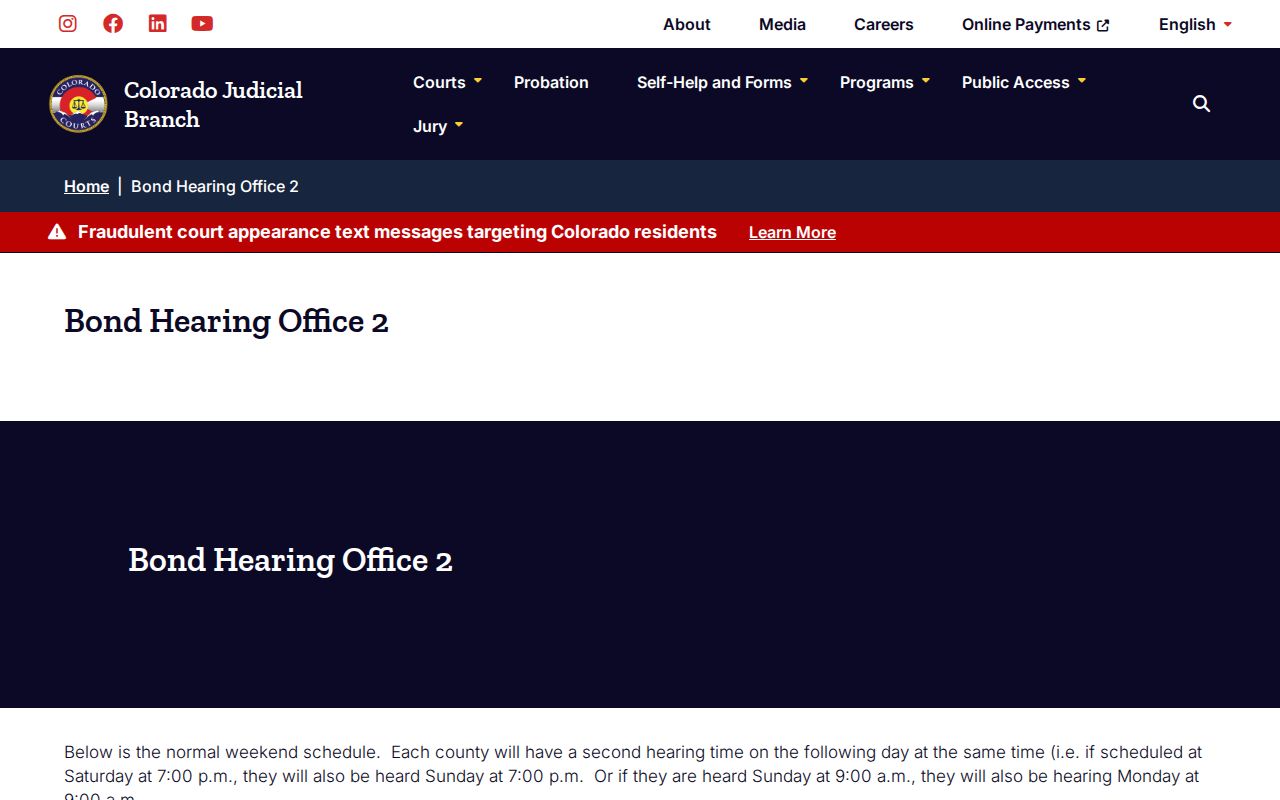
Task: Open the English language selector
Action: coord(1195,24)
